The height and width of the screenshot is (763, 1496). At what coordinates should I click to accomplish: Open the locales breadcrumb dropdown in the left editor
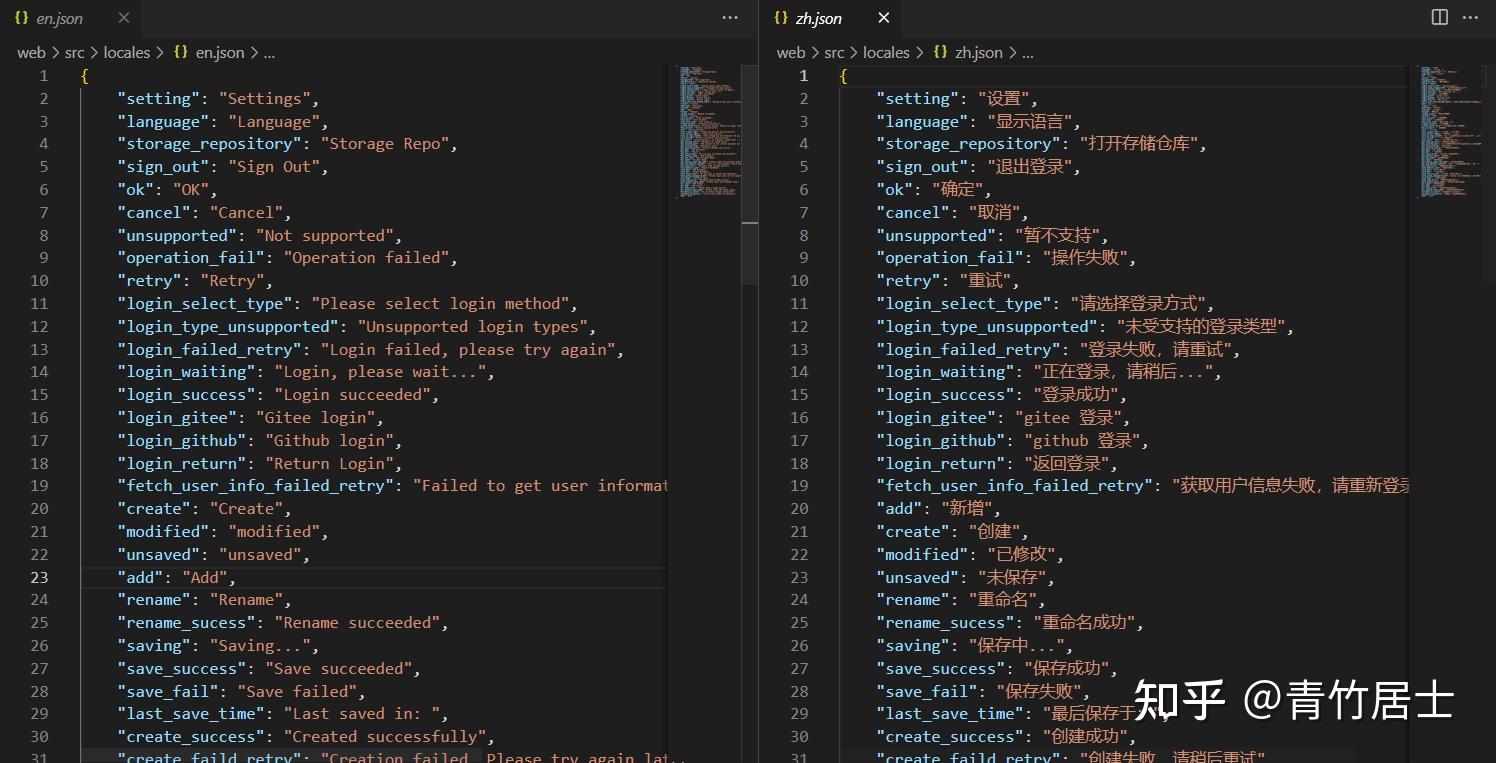pos(127,52)
